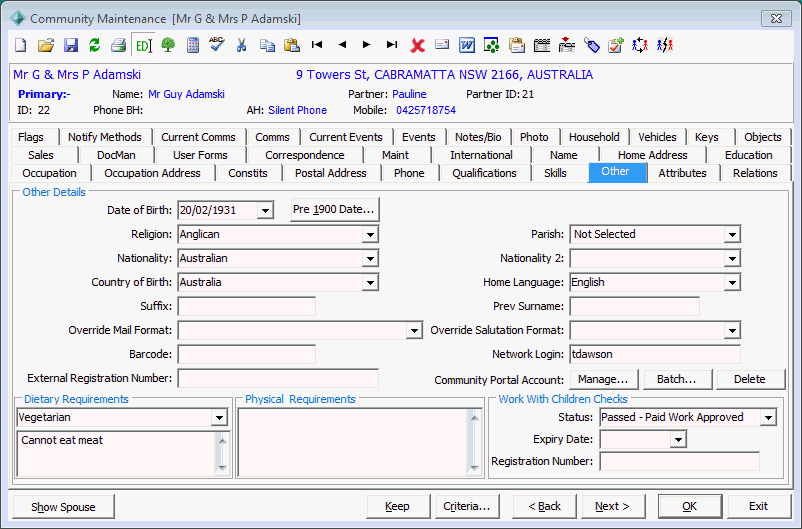The height and width of the screenshot is (529, 802).
Task: Click the New blank record toolbar icon
Action: click(x=20, y=46)
